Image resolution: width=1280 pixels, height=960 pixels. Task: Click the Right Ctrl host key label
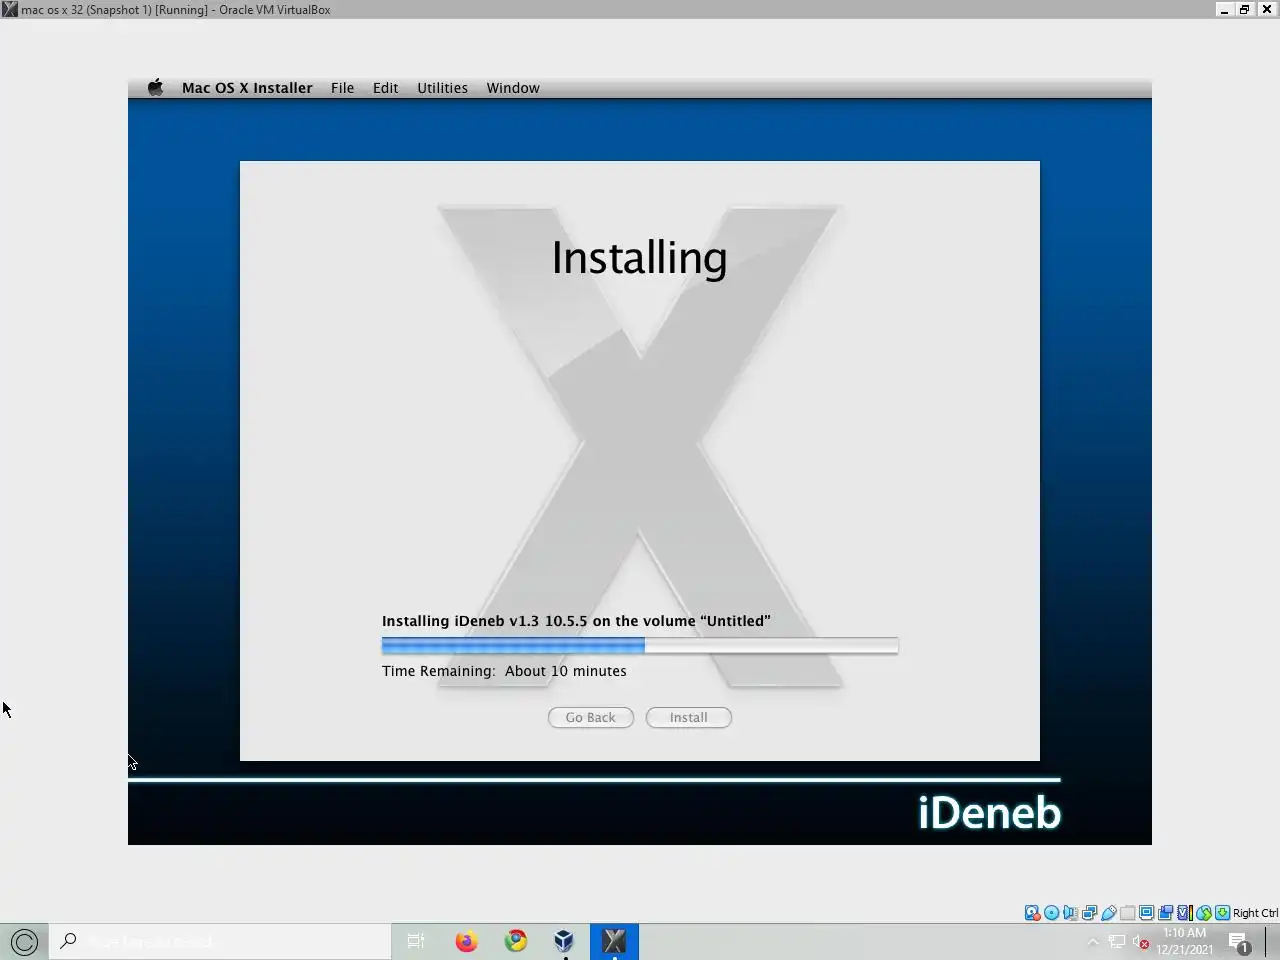pos(1255,913)
